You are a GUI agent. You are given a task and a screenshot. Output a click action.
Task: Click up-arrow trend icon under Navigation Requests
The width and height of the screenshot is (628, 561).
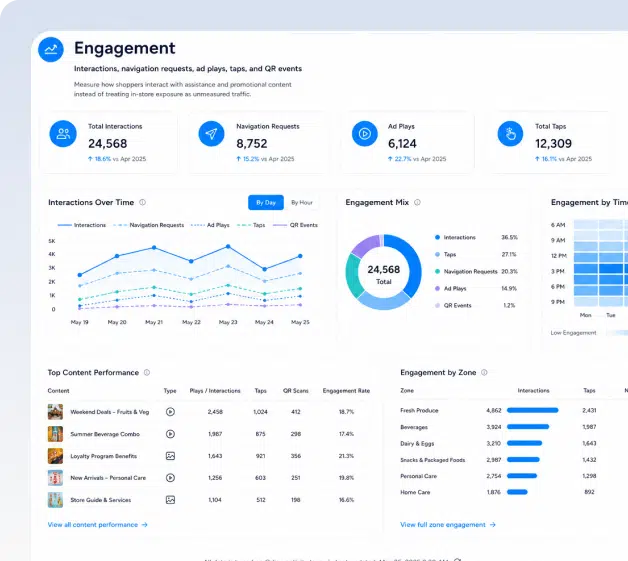pos(239,159)
